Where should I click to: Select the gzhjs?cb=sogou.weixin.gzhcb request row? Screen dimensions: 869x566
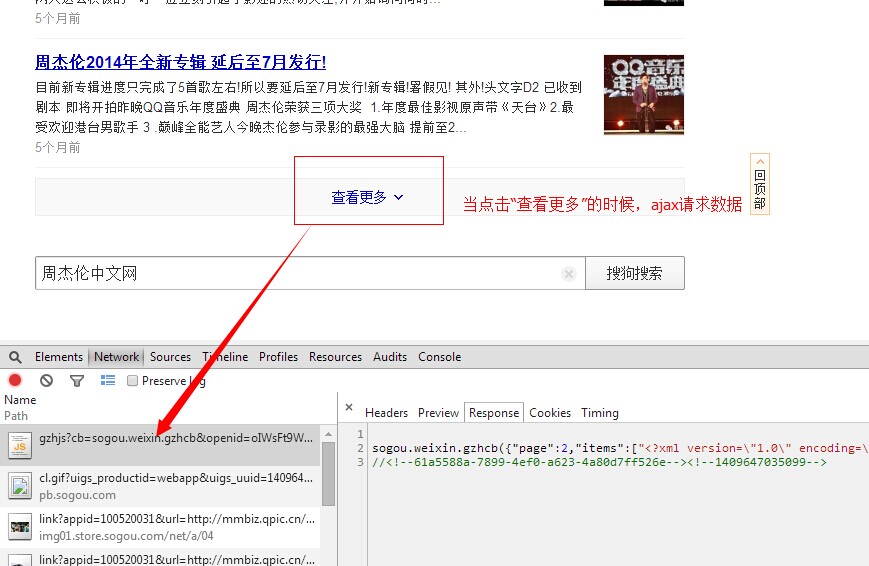(x=160, y=445)
